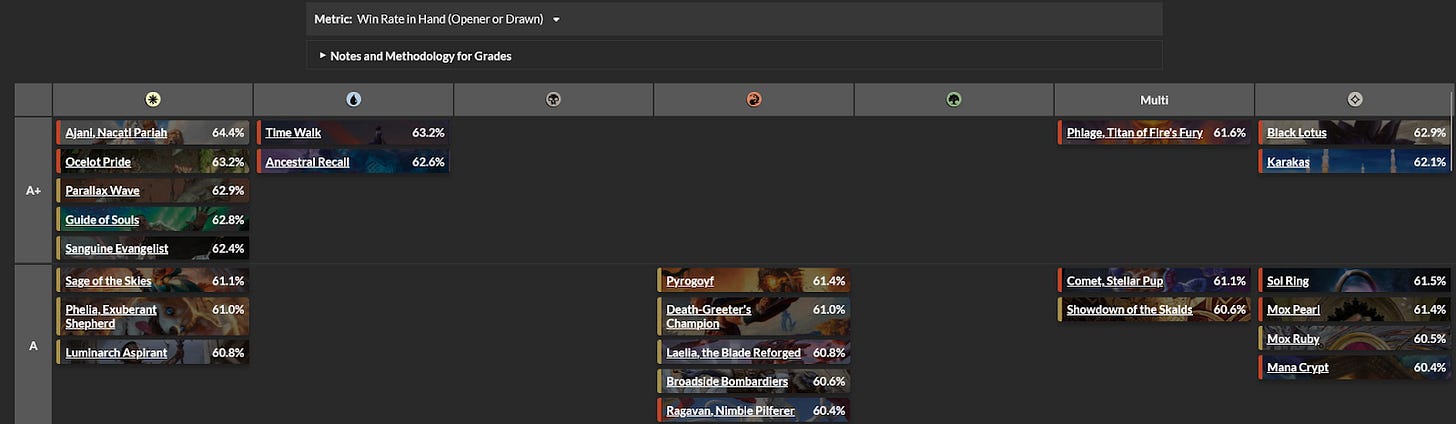Screen dimensions: 1456x424
Task: Click the blue mana column icon
Action: (353, 100)
